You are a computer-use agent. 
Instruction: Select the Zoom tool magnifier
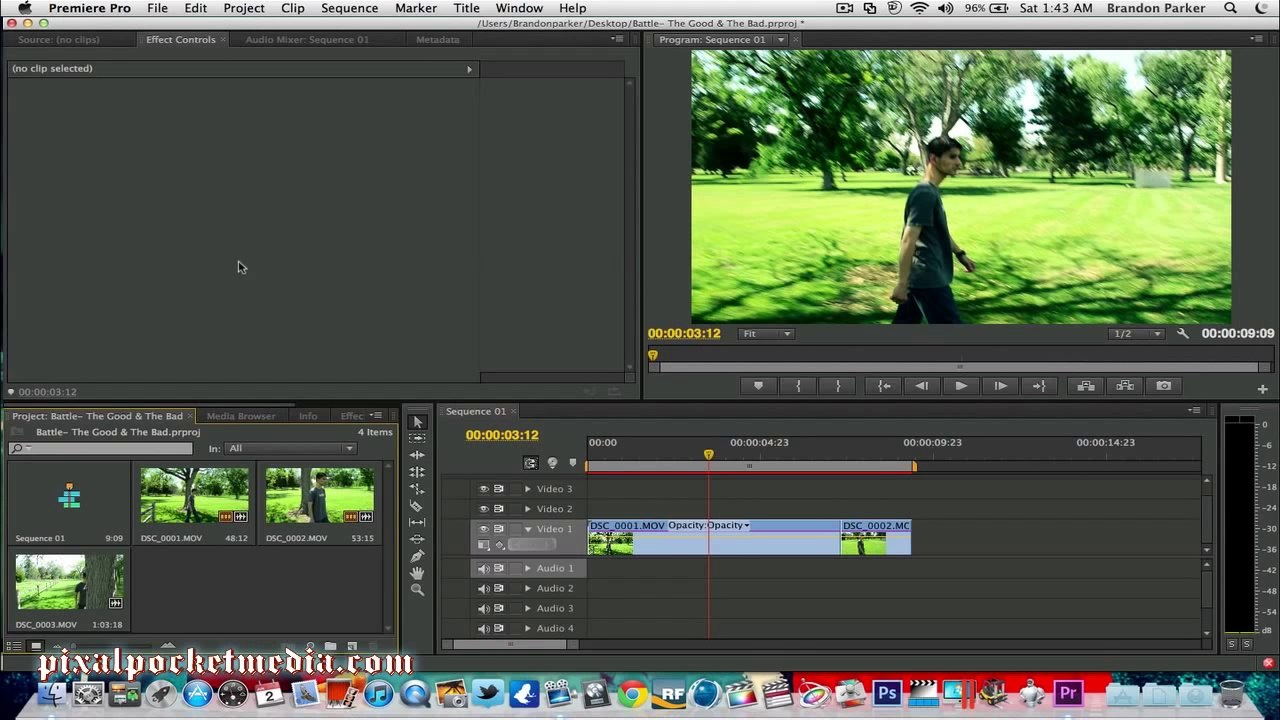pos(418,590)
